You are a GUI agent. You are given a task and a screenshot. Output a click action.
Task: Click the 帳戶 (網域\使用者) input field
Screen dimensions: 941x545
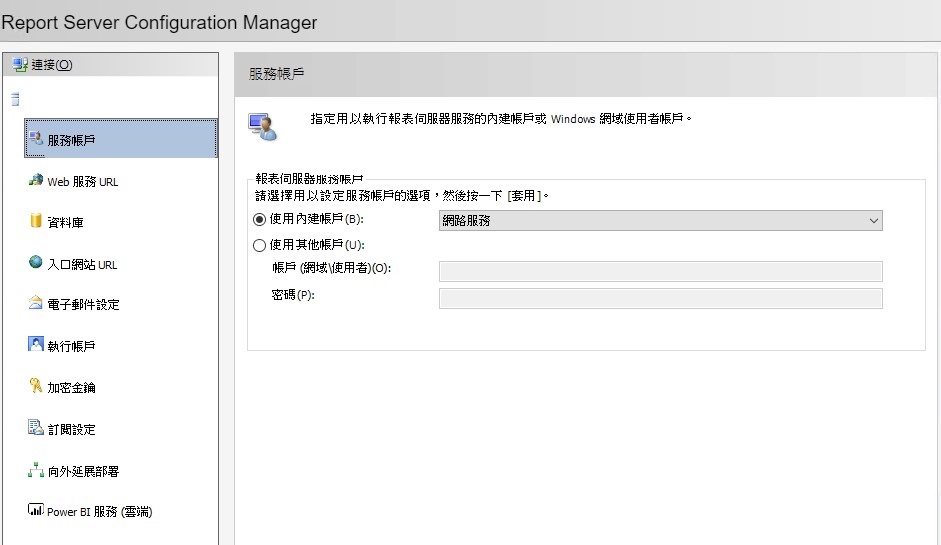click(660, 271)
